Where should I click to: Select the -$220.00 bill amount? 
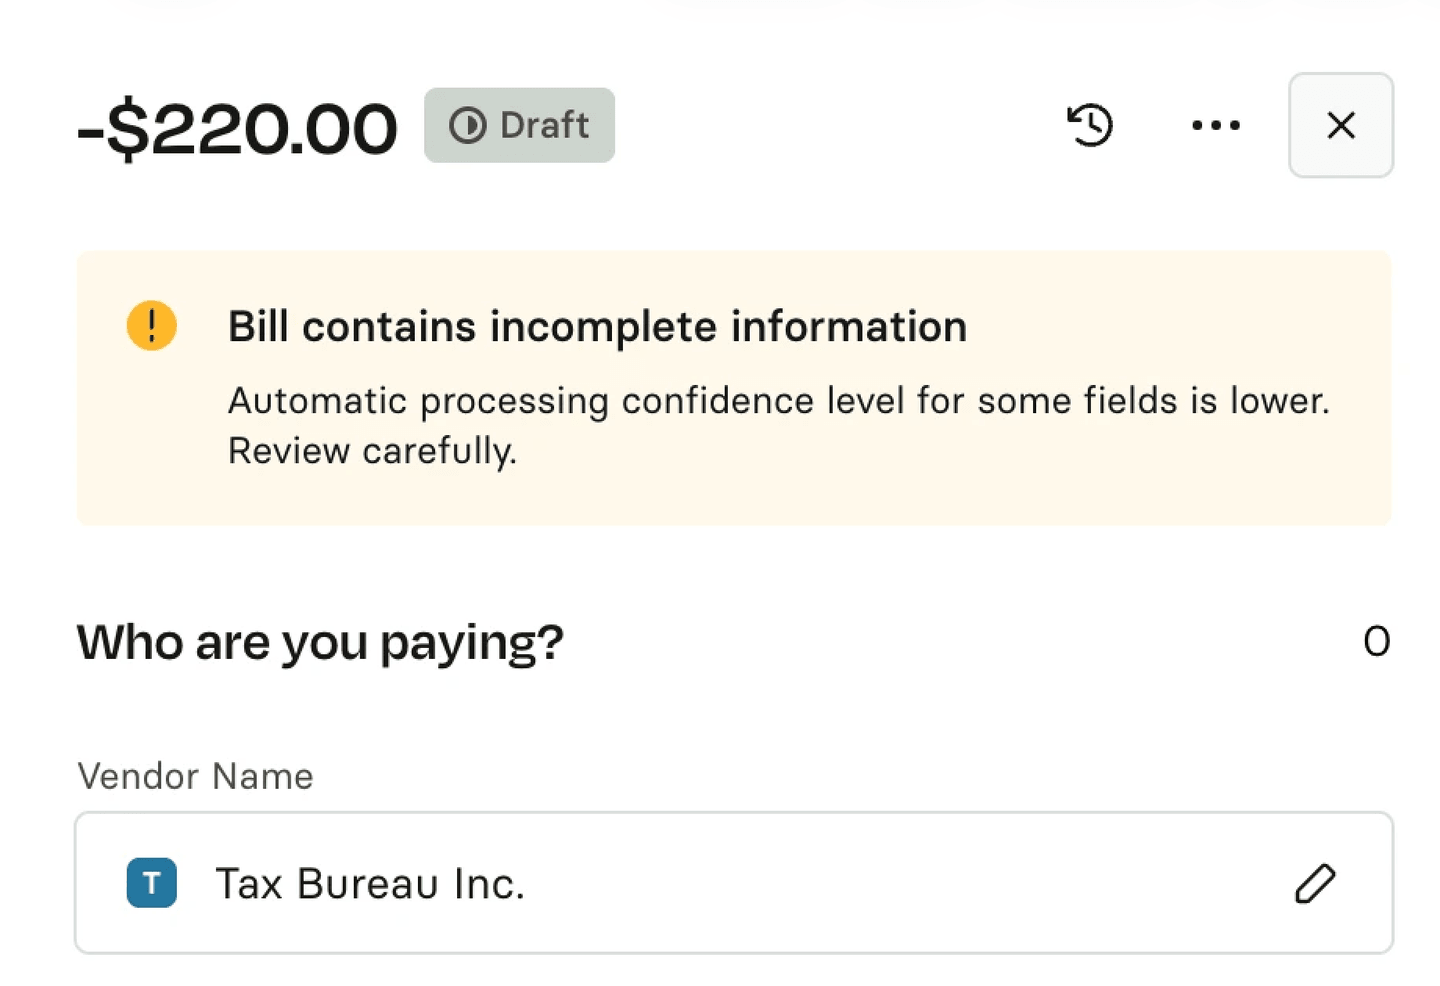tap(237, 130)
